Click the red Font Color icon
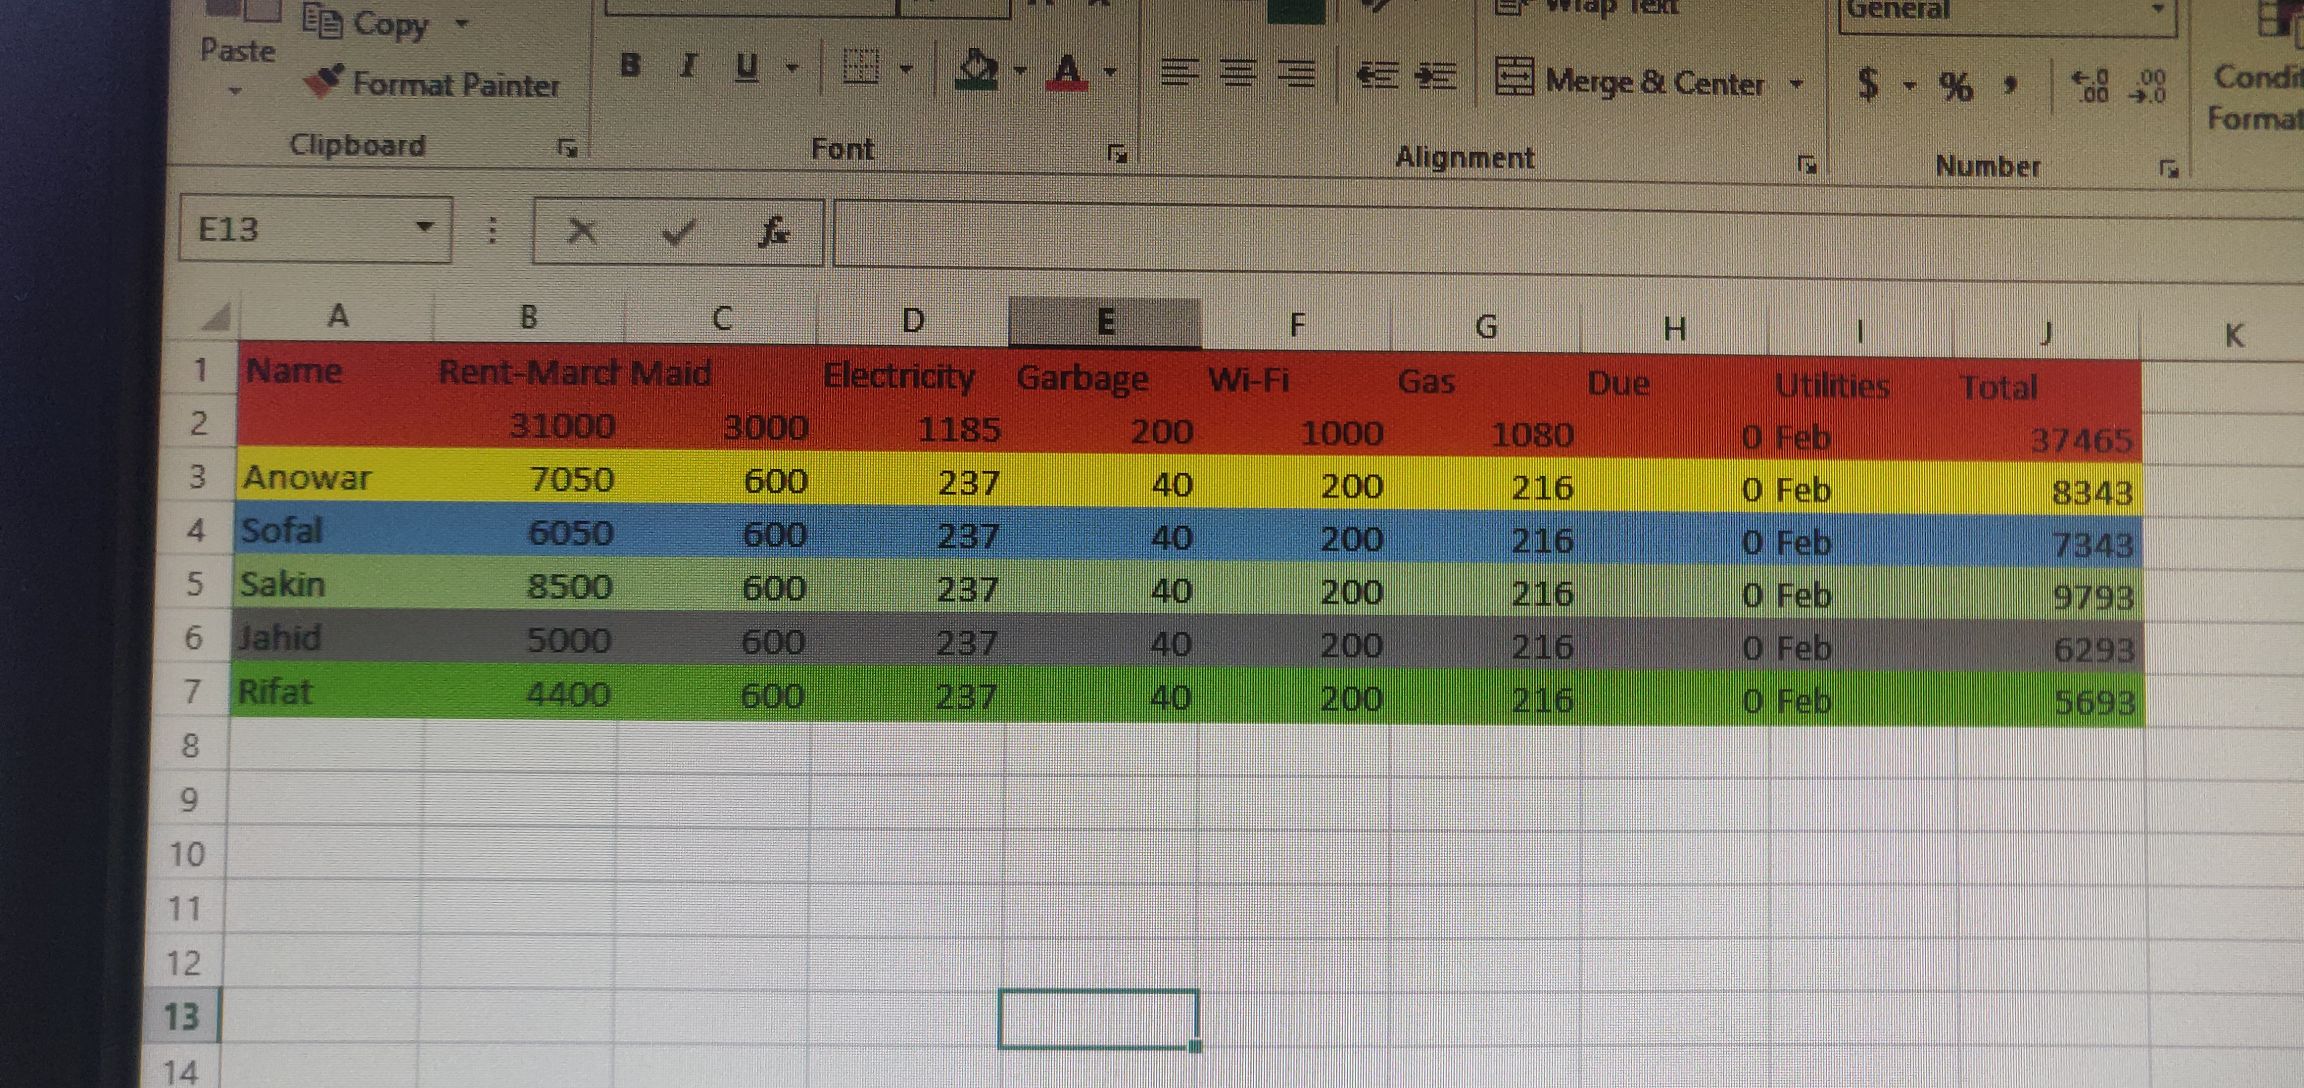Screen dimensions: 2304x1088 coord(1067,72)
